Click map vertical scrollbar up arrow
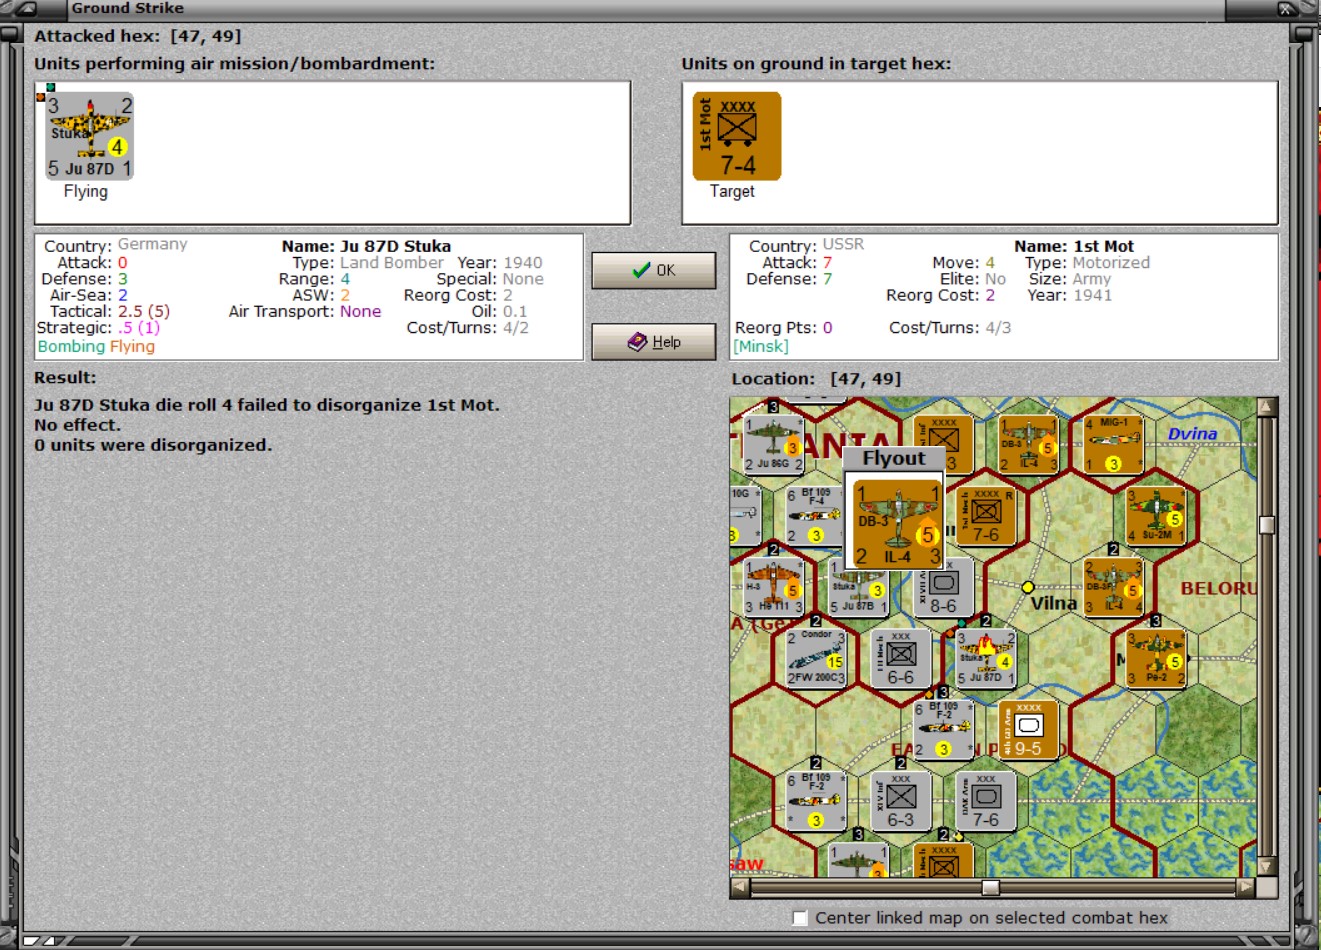1321x950 pixels. pyautogui.click(x=1267, y=407)
